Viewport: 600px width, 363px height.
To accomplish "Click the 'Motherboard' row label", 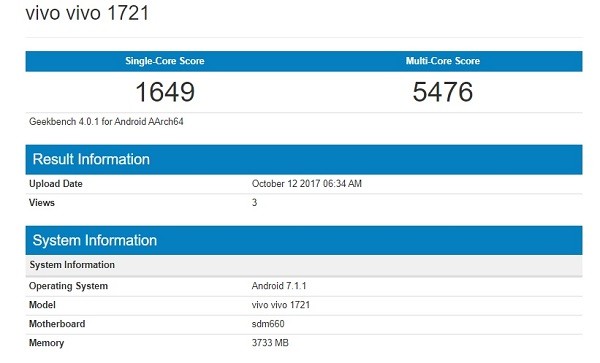I will click(57, 324).
